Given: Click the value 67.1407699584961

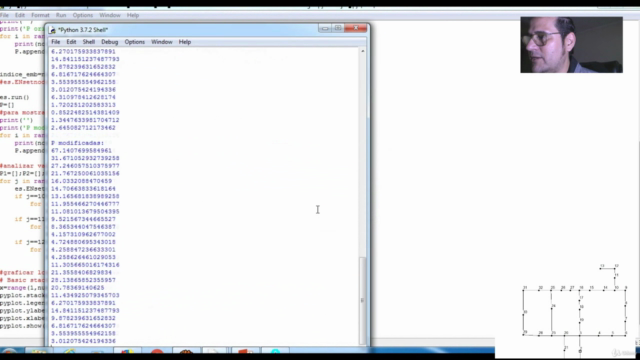Looking at the screenshot, I should click(81, 151).
